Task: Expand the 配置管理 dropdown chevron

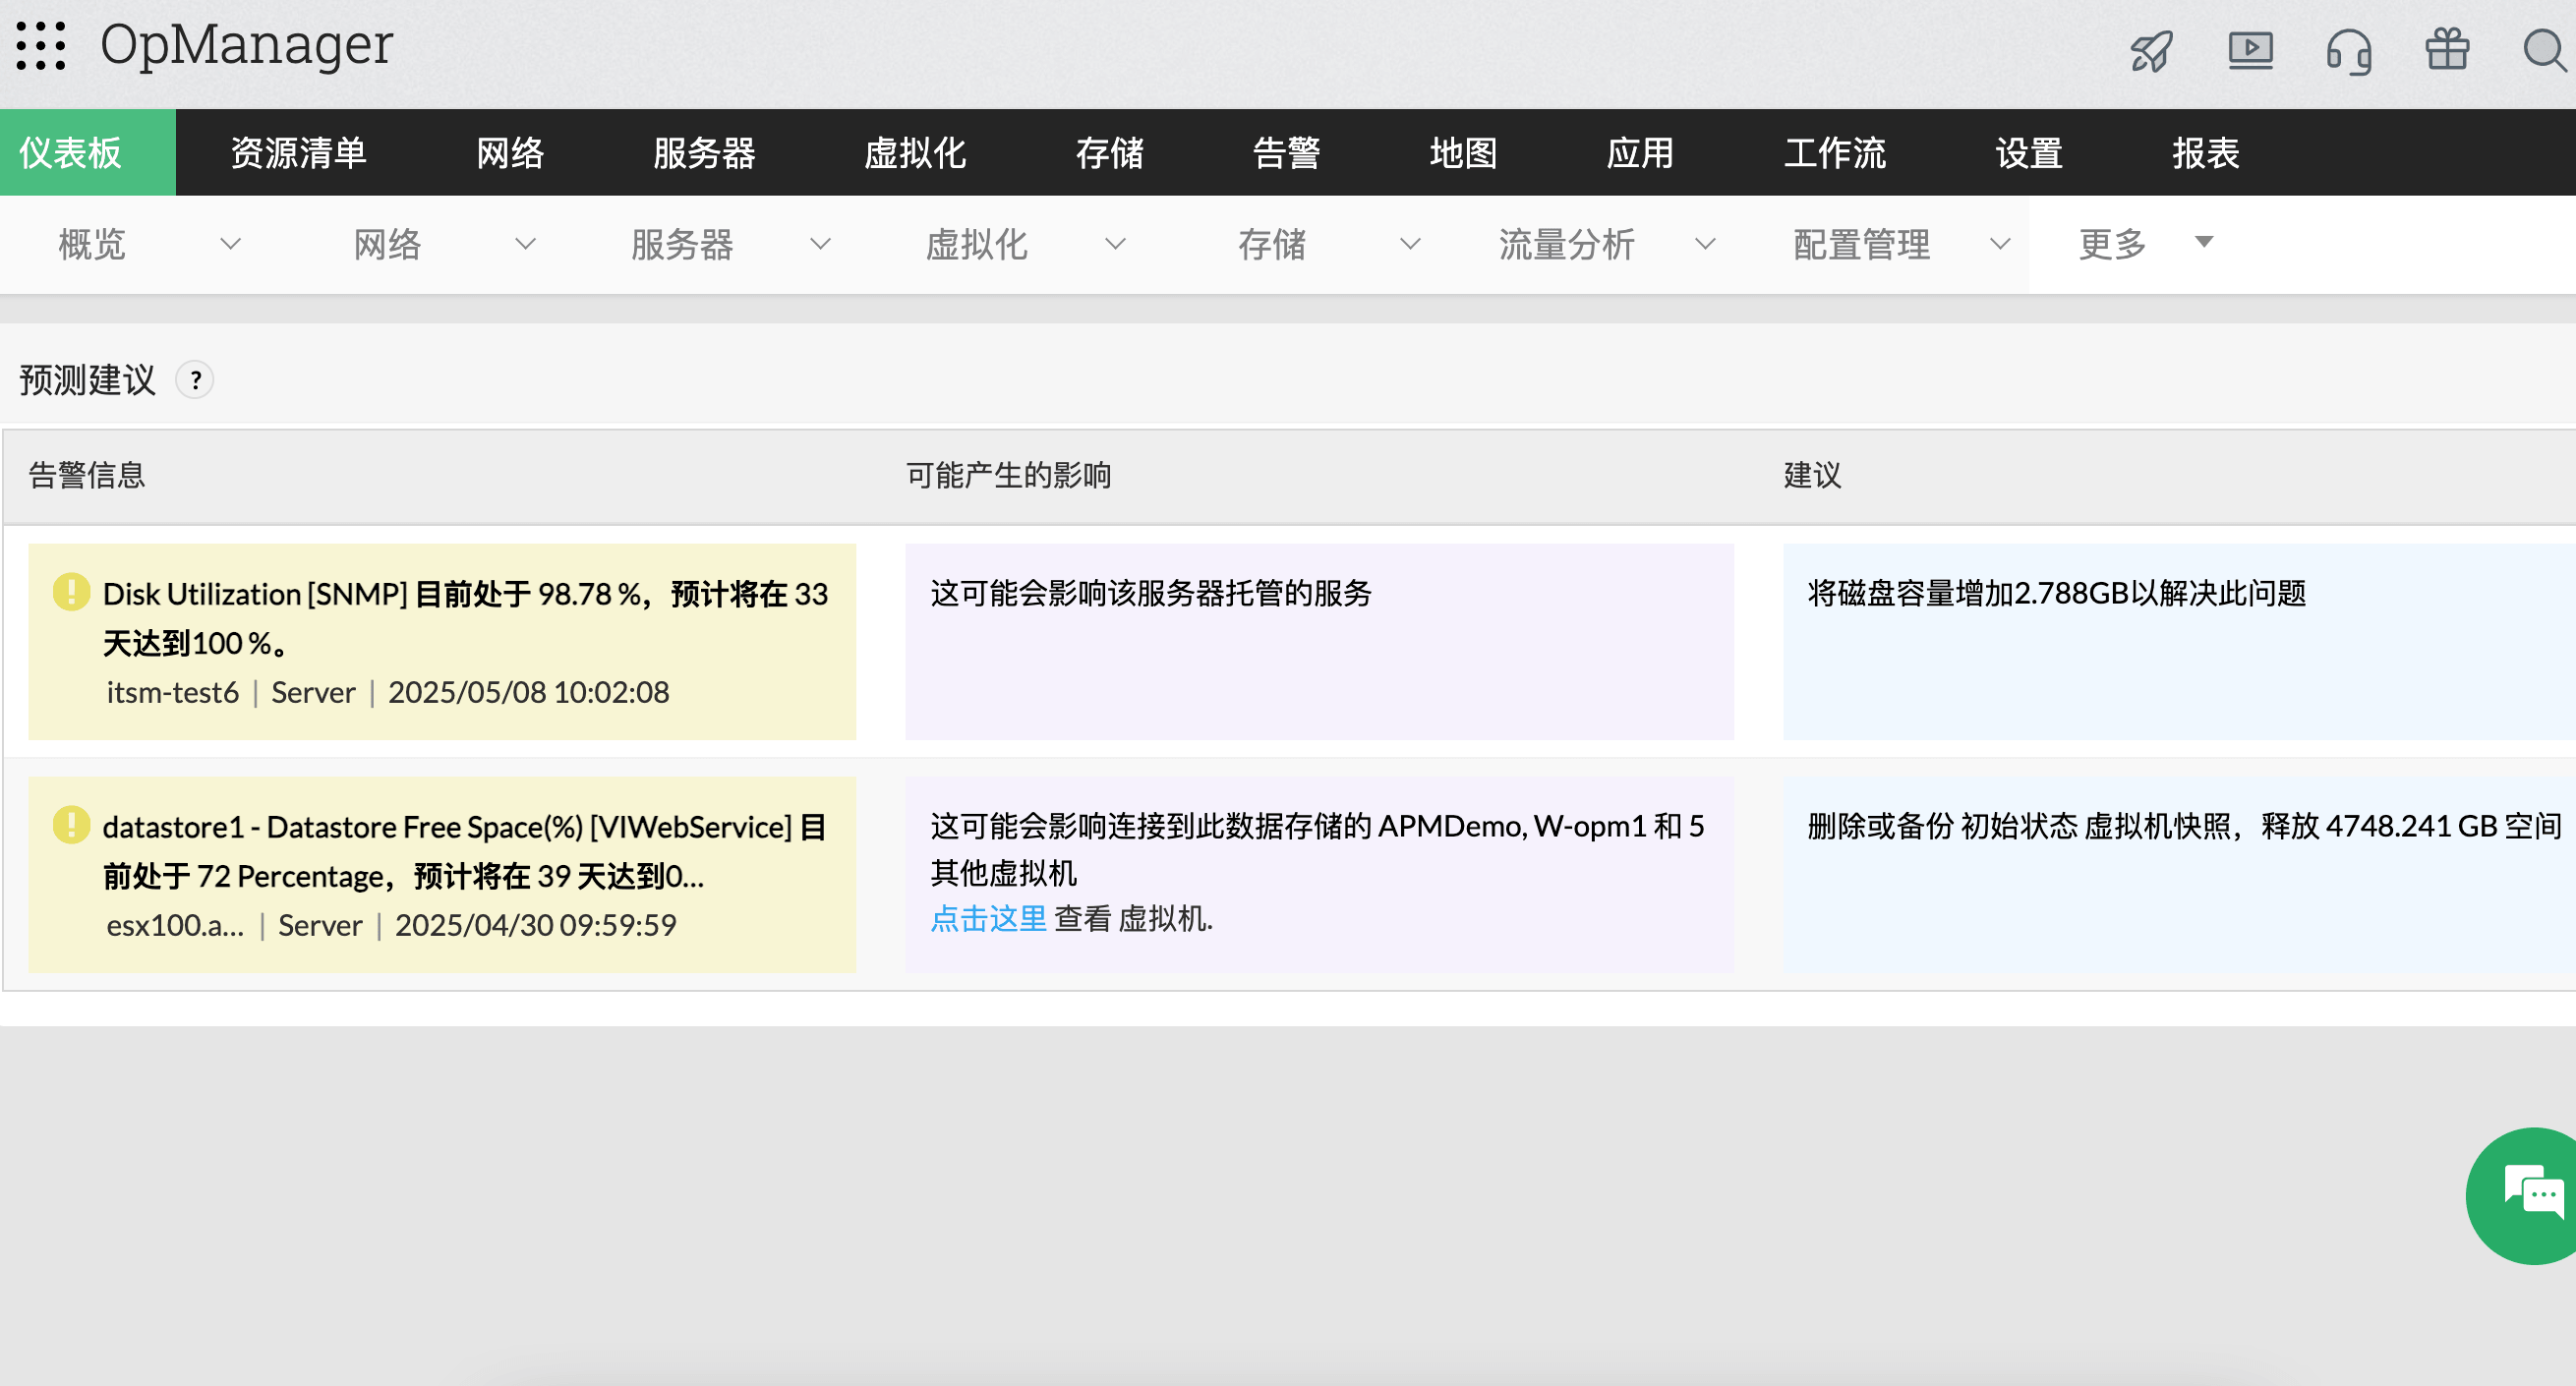Action: click(2001, 244)
